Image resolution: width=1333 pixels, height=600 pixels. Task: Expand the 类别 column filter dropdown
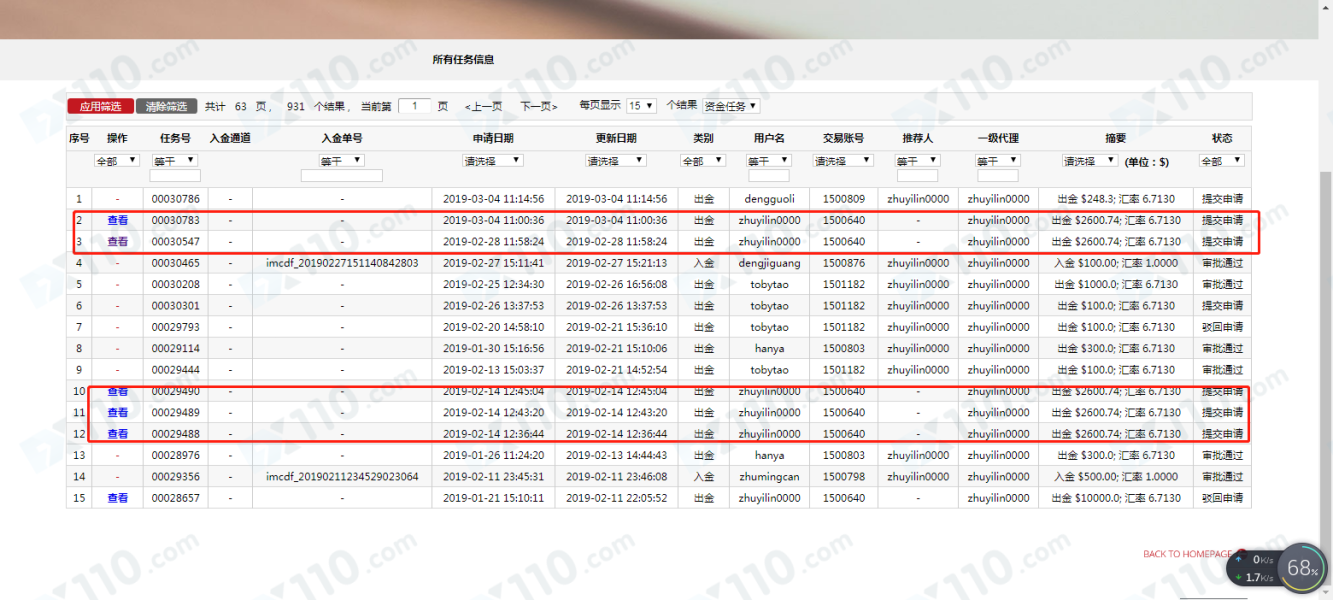pyautogui.click(x=703, y=161)
